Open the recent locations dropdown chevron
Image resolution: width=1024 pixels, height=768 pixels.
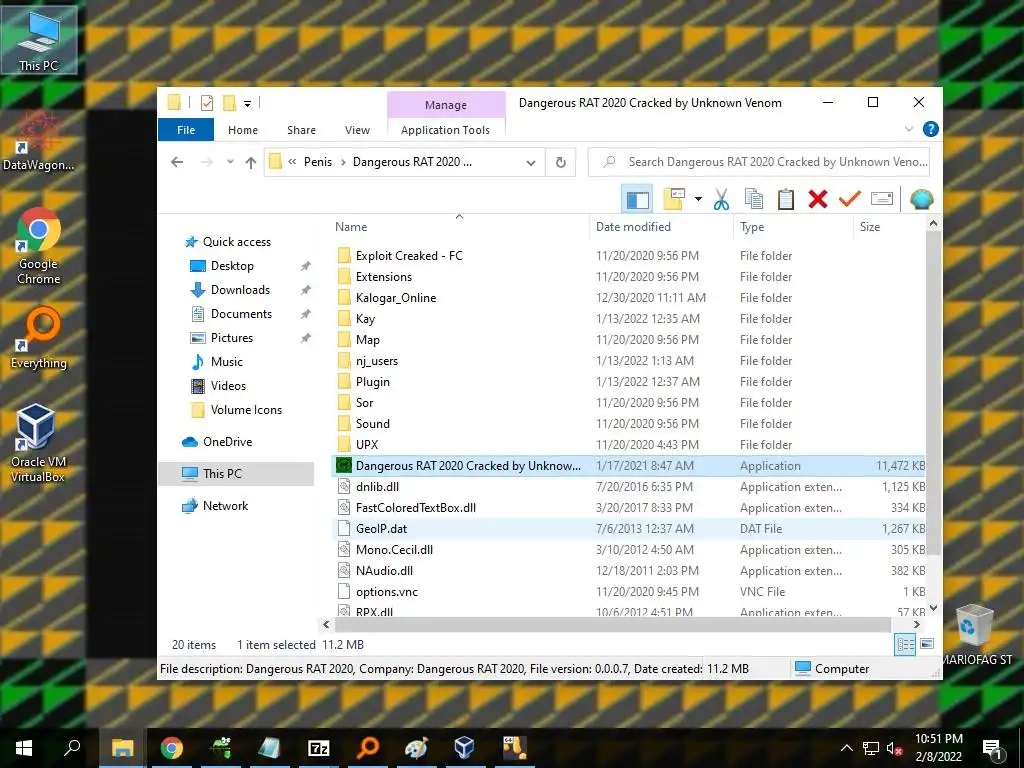(230, 162)
